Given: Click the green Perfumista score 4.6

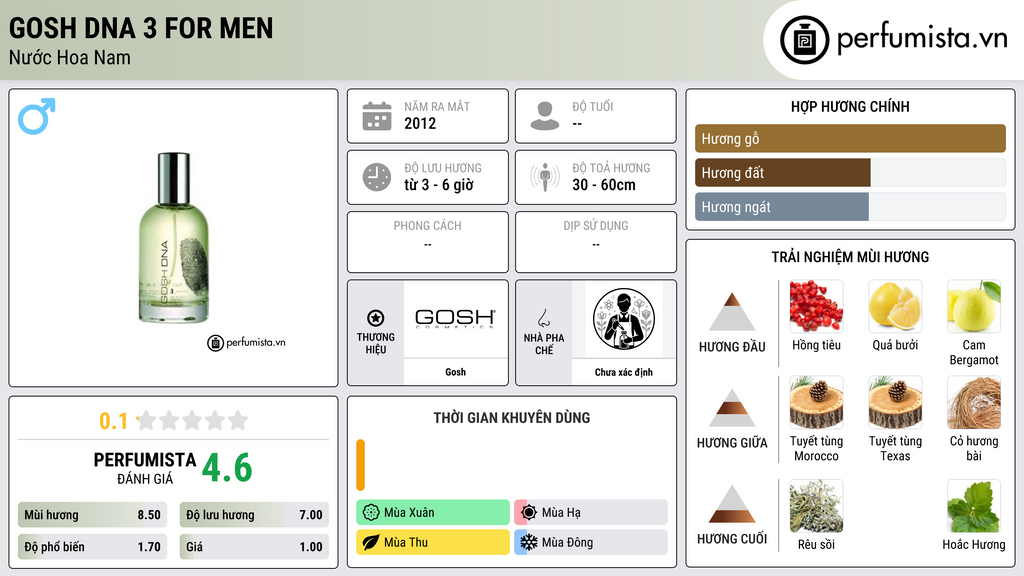Looking at the screenshot, I should tap(227, 468).
